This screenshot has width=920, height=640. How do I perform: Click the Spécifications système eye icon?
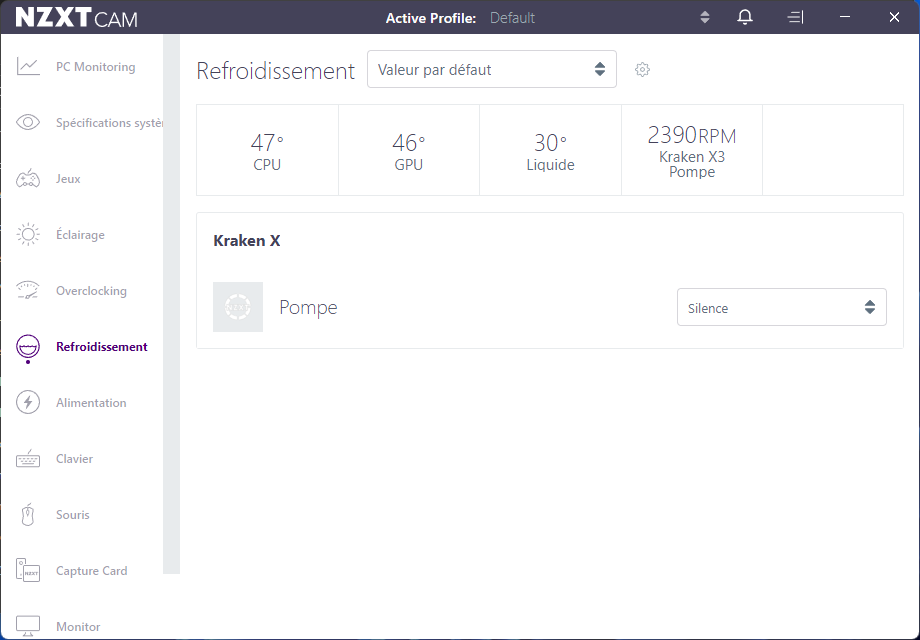(28, 123)
